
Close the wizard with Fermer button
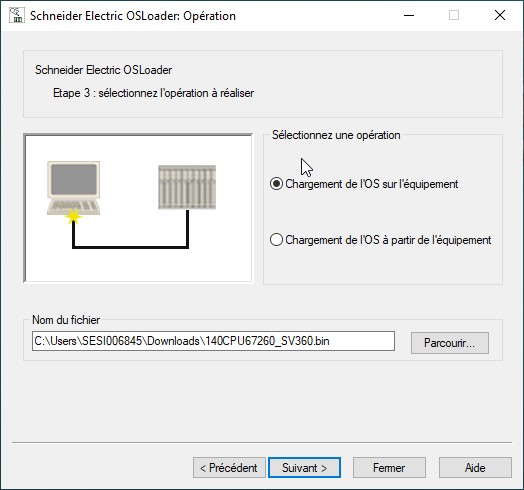[x=389, y=468]
